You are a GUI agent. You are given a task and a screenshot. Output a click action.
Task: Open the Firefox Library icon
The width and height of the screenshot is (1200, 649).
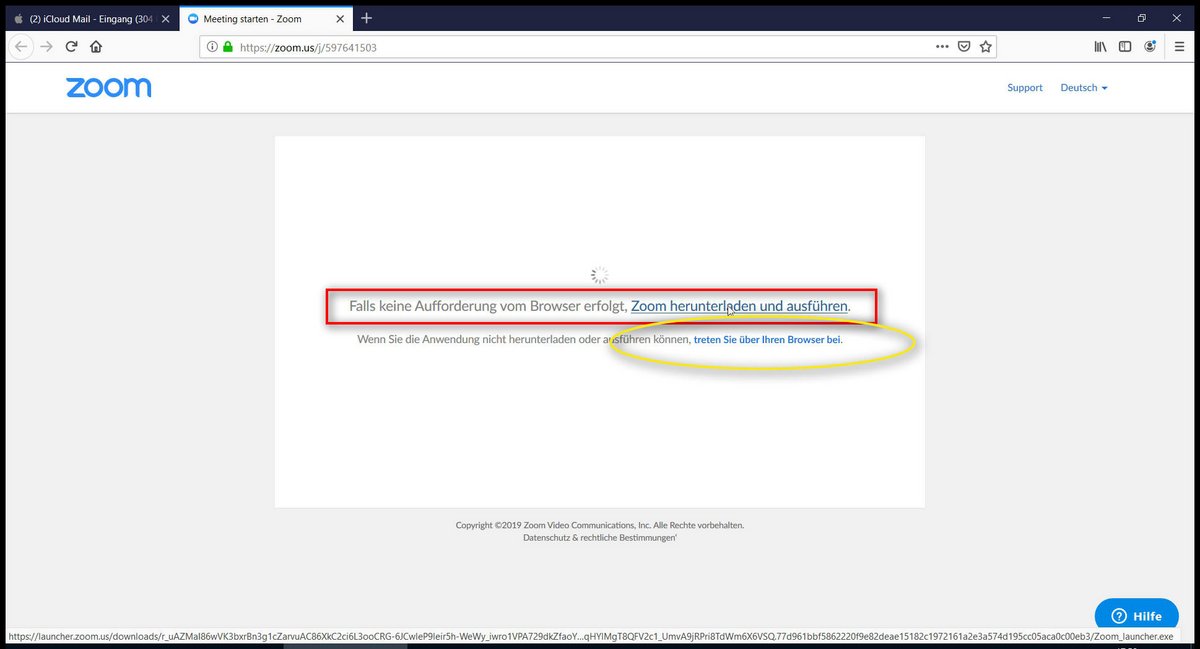1100,46
